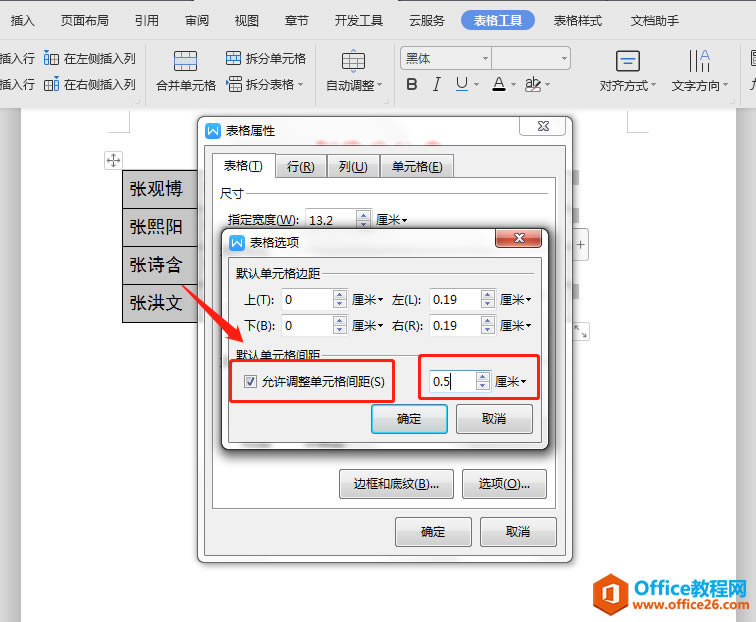Toggle Italic formatting
The height and width of the screenshot is (622, 756).
[436, 84]
